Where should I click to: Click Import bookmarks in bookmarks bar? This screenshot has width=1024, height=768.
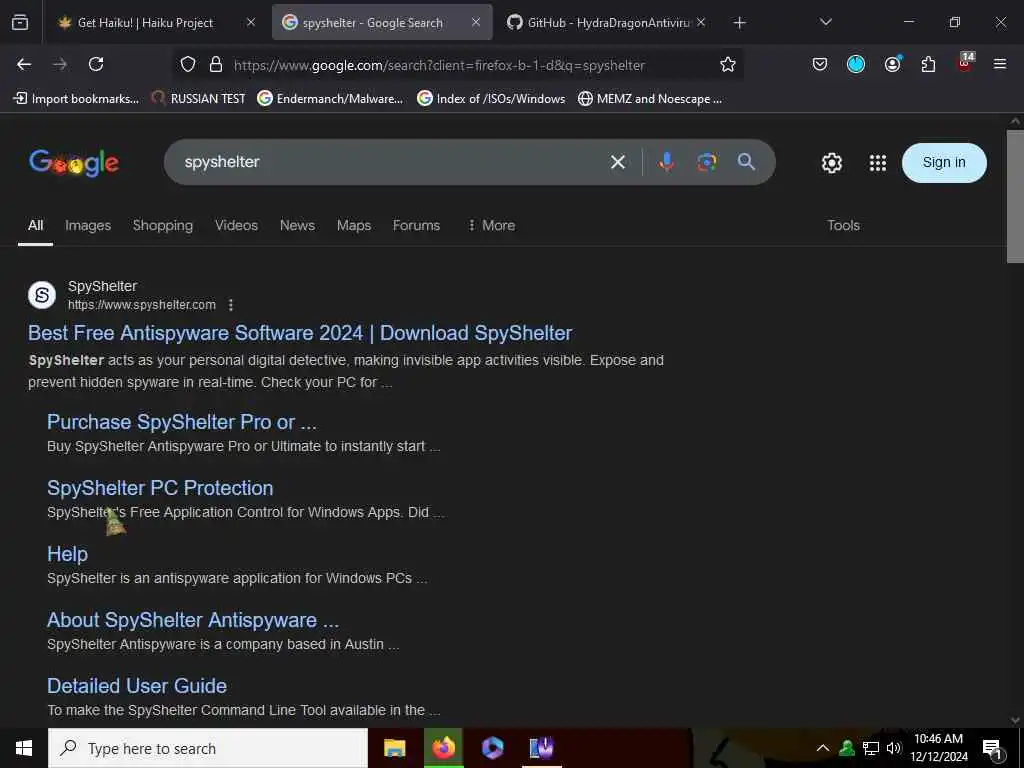76,99
